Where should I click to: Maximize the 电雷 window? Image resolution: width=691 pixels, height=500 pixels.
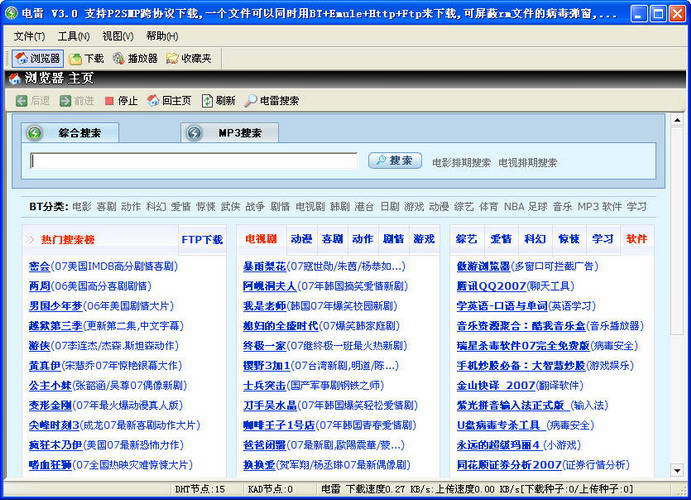(658, 14)
